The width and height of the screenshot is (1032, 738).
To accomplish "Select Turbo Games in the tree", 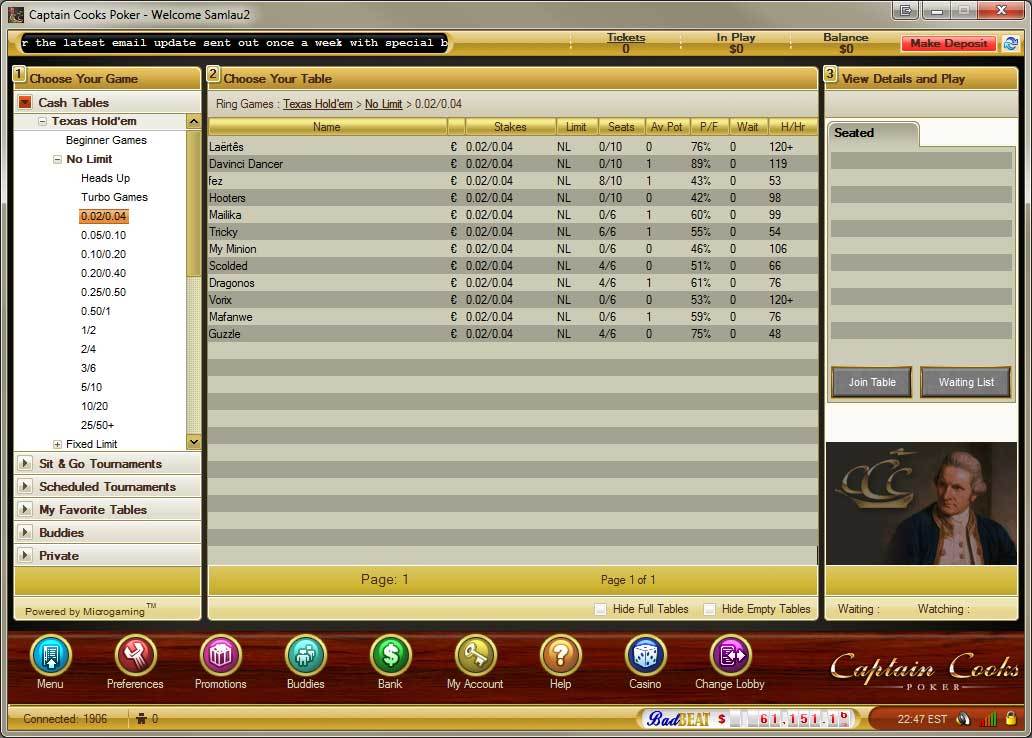I will pyautogui.click(x=115, y=198).
